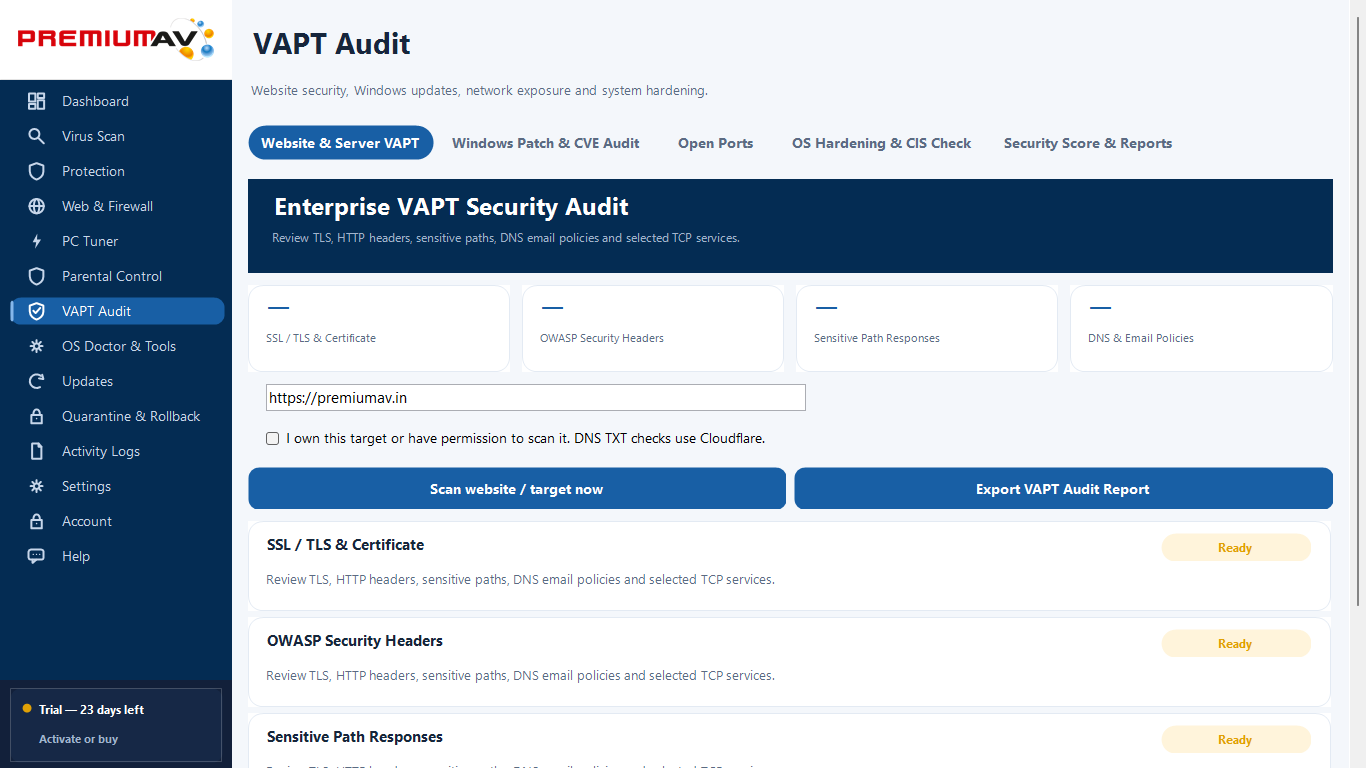This screenshot has width=1366, height=768.
Task: Click the PC Tuner lightning icon
Action: 37,241
